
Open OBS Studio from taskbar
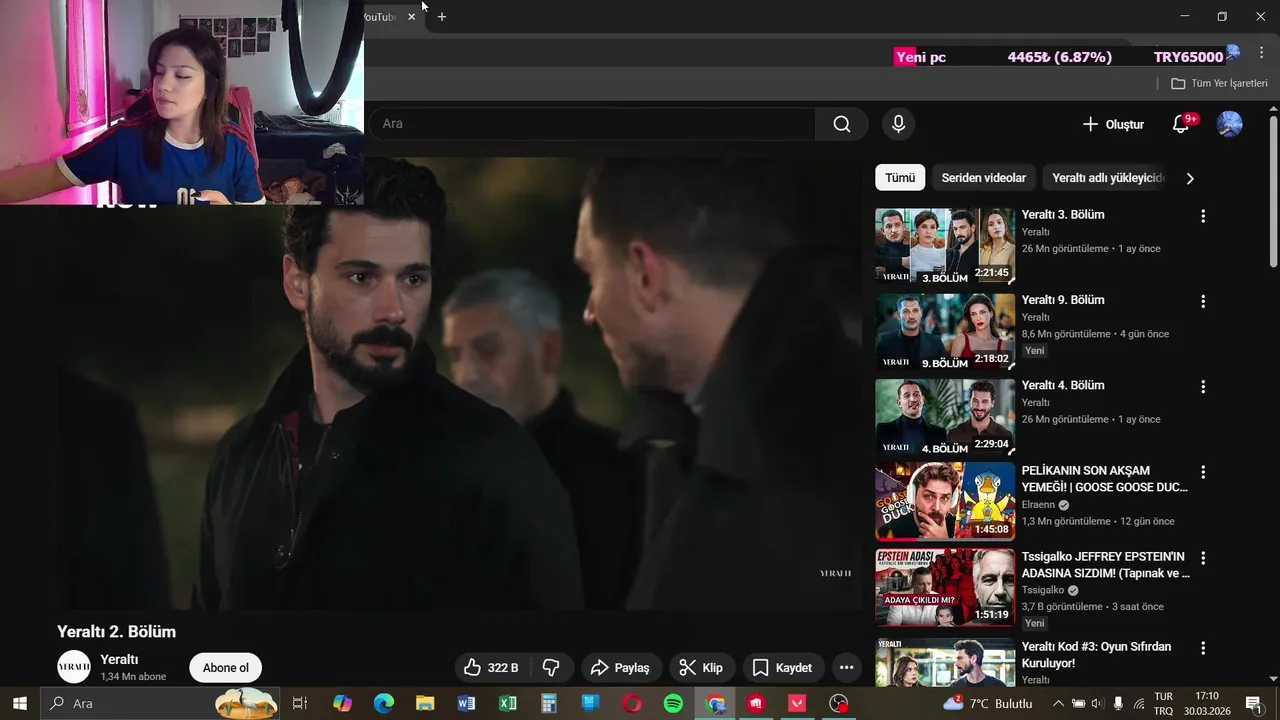coord(839,703)
